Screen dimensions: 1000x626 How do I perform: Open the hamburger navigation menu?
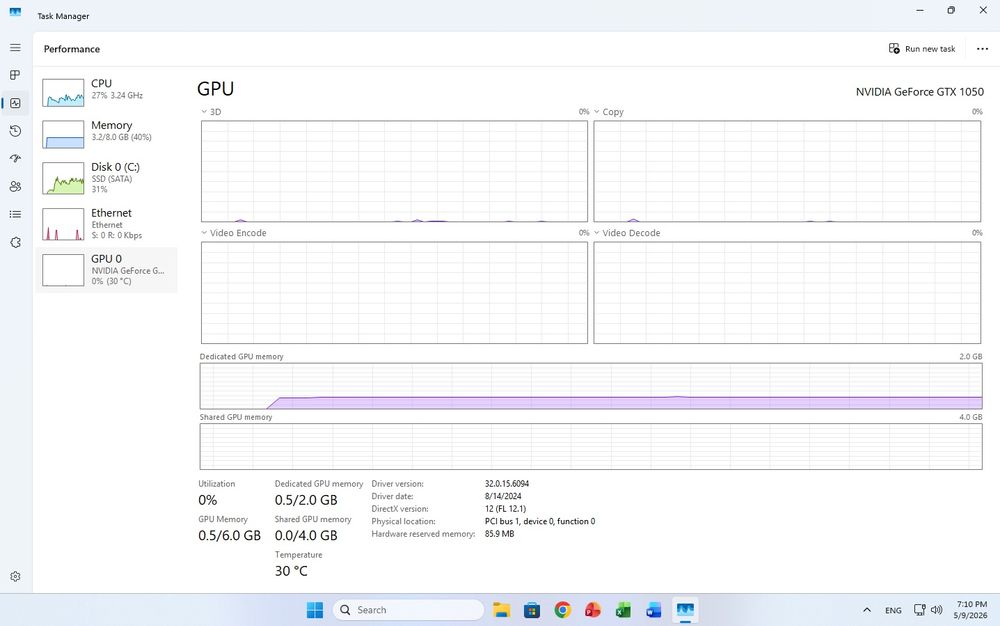(x=15, y=48)
